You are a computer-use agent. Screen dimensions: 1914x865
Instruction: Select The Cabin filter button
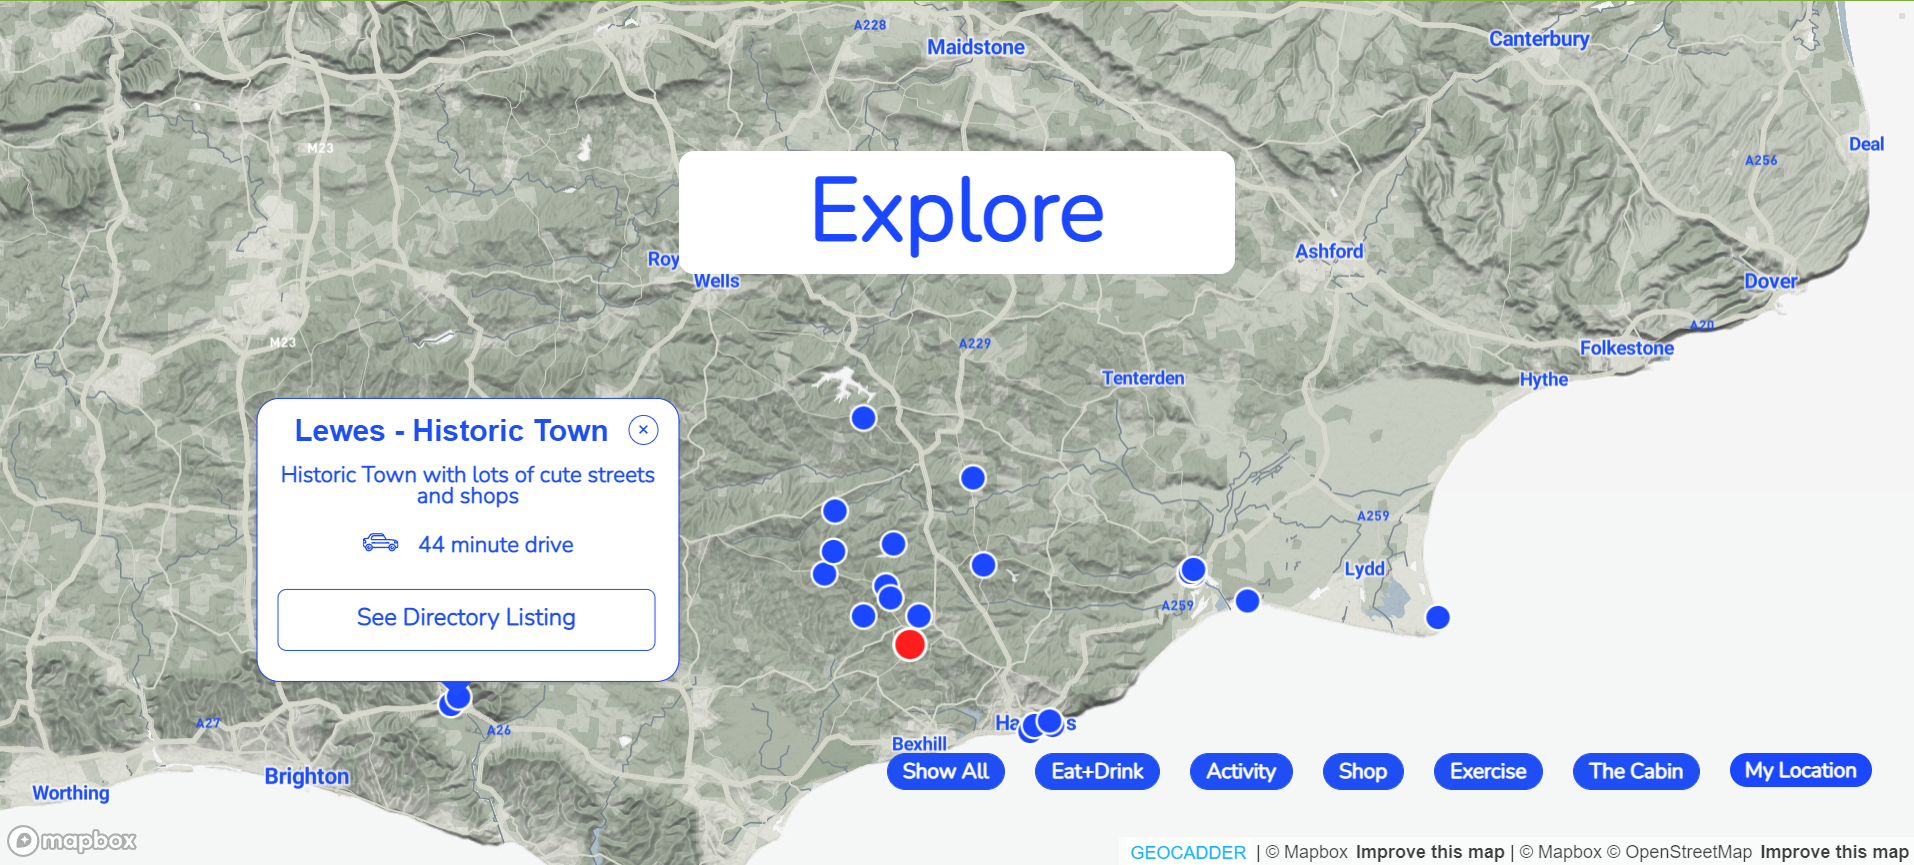[x=1635, y=771]
